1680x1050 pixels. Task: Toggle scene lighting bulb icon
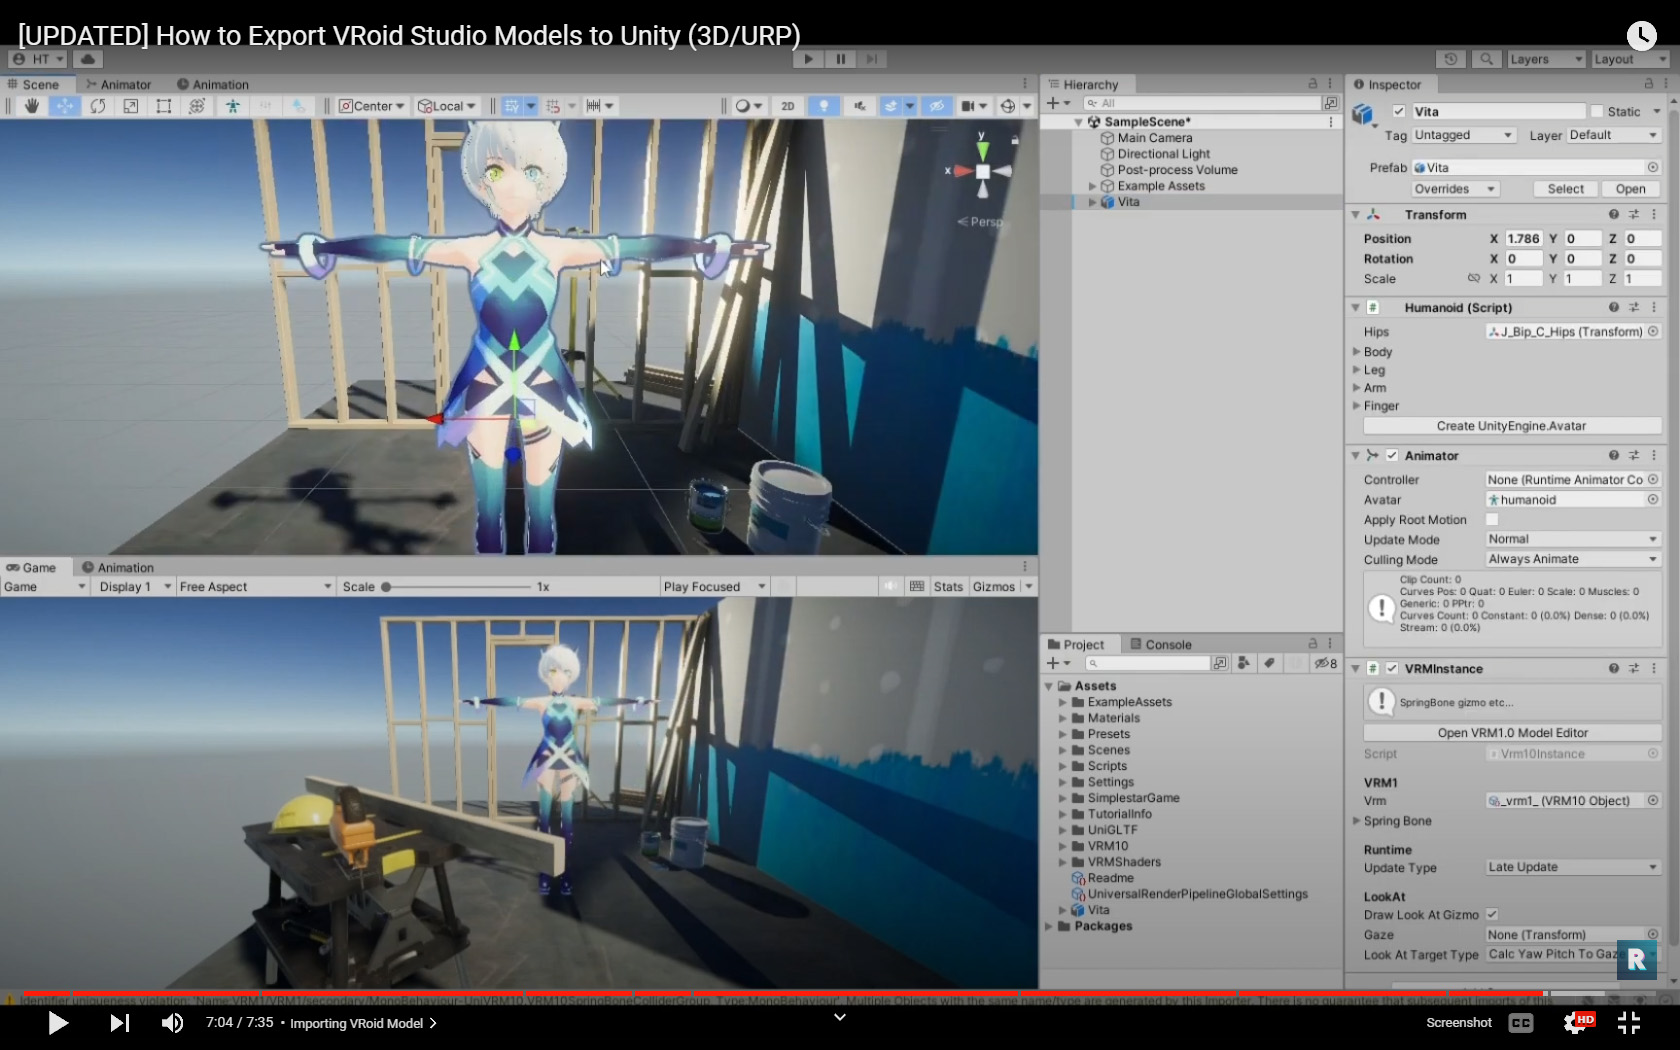(823, 106)
